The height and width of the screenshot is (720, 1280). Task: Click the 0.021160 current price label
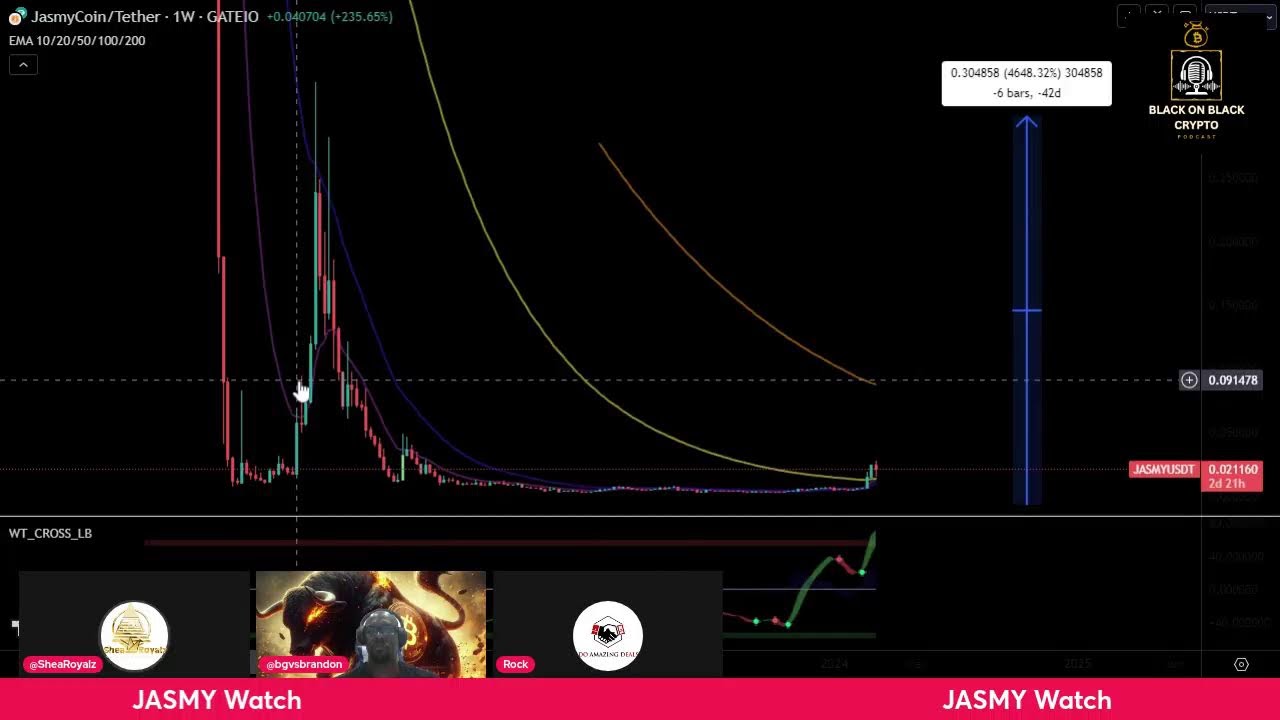1232,469
